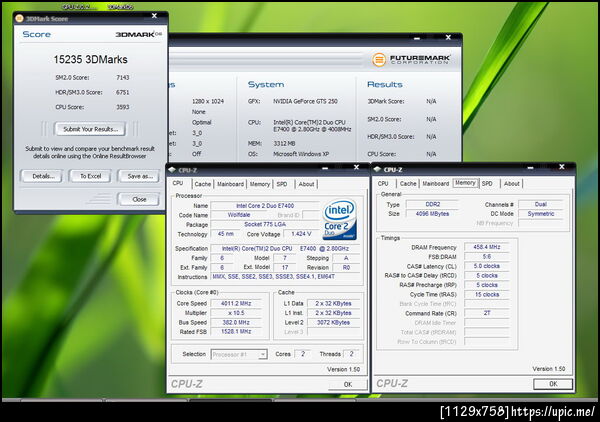Click the Multiplier value x 10.5

pos(236,313)
